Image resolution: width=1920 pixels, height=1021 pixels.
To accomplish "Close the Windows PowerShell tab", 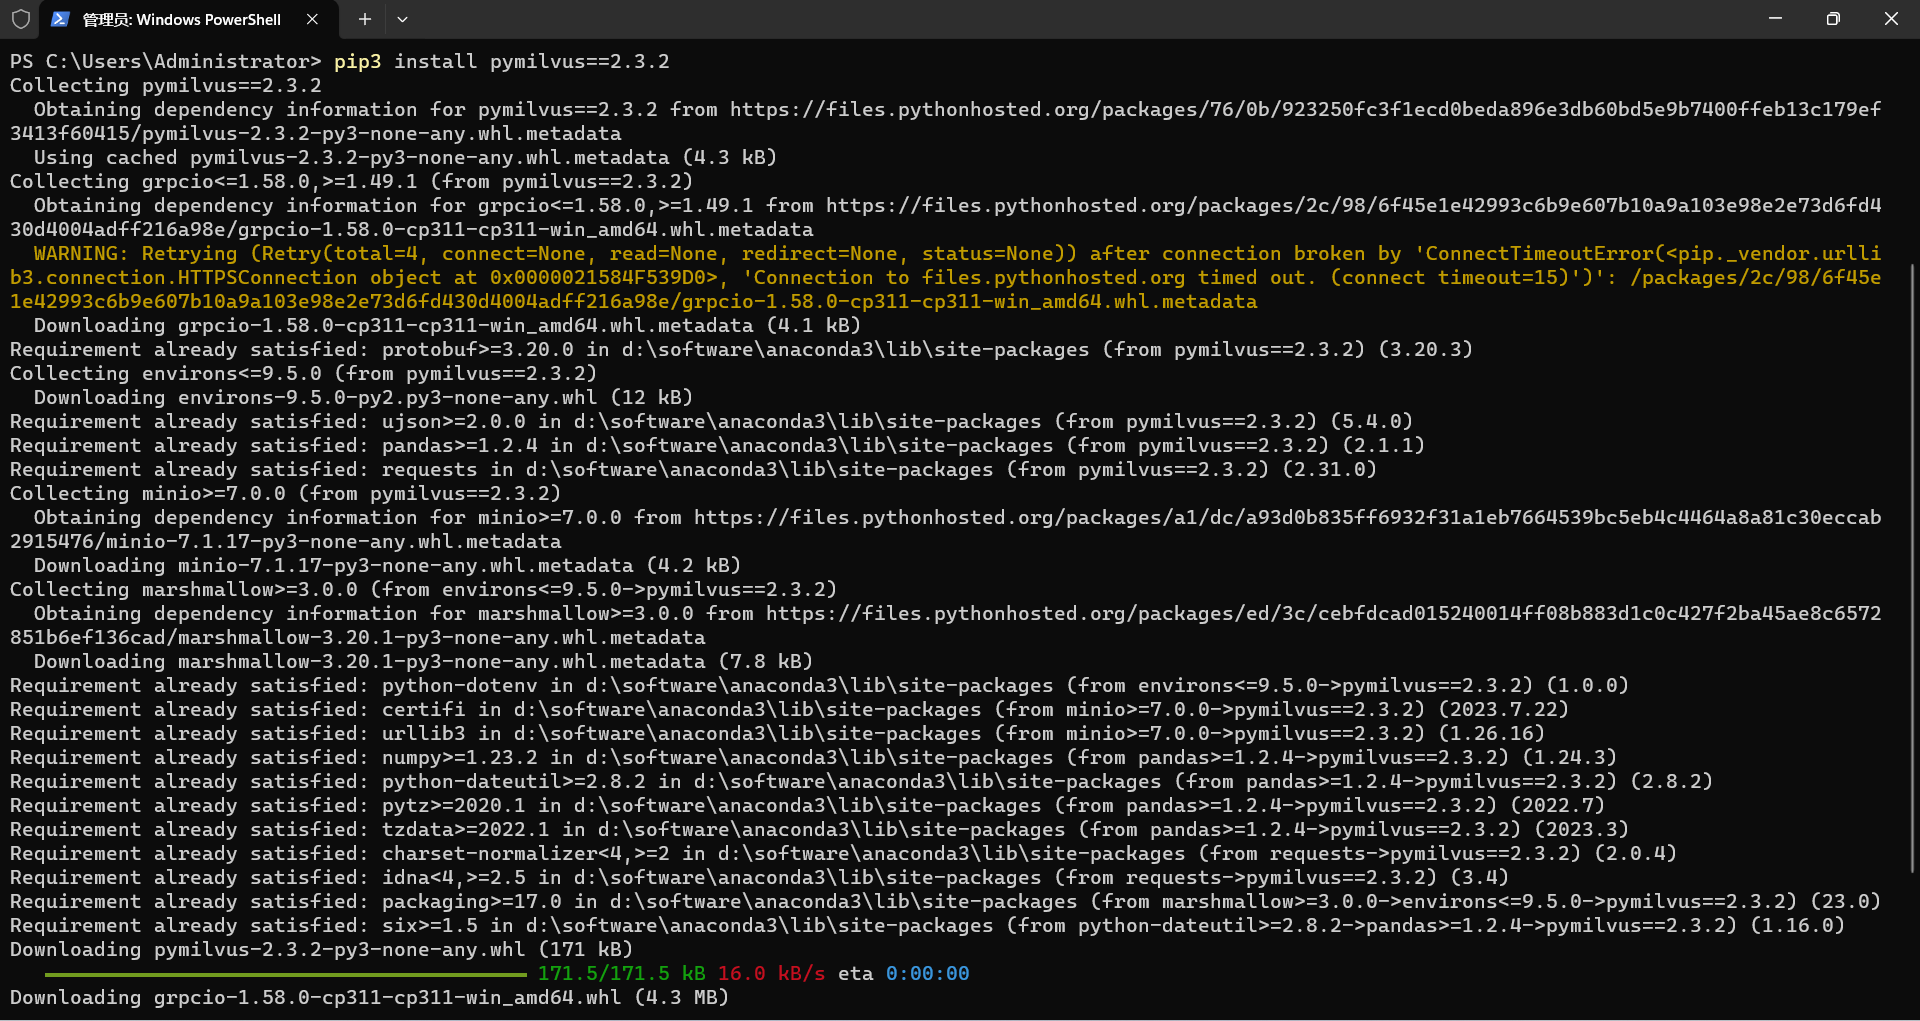I will point(312,19).
